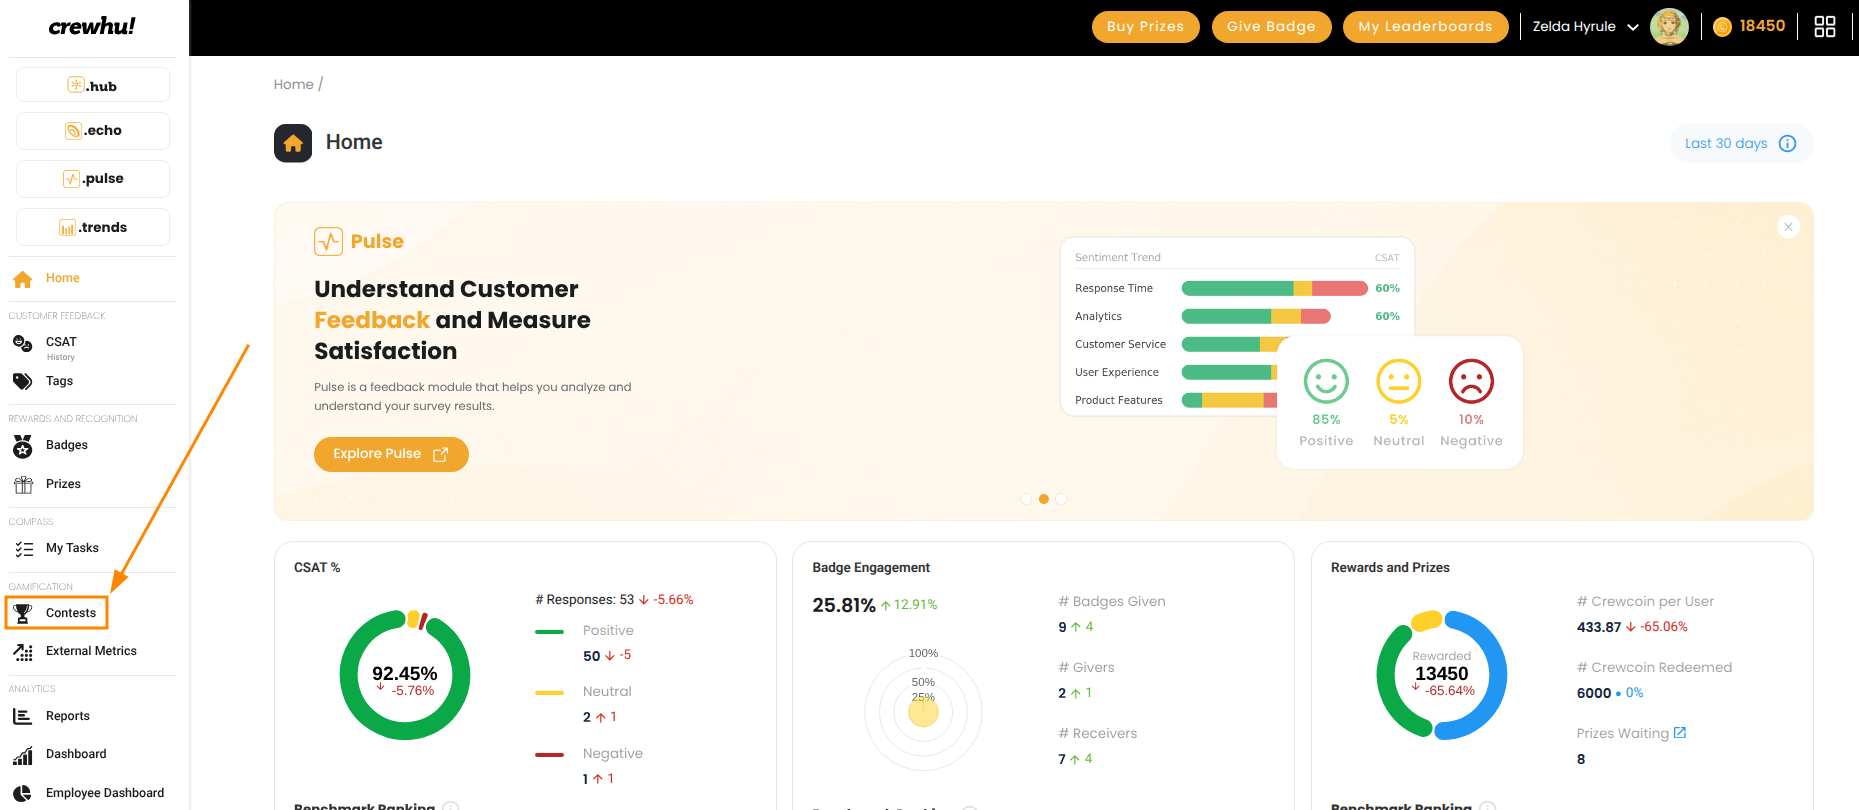
Task: Select the first carousel dot on banner
Action: (1026, 499)
